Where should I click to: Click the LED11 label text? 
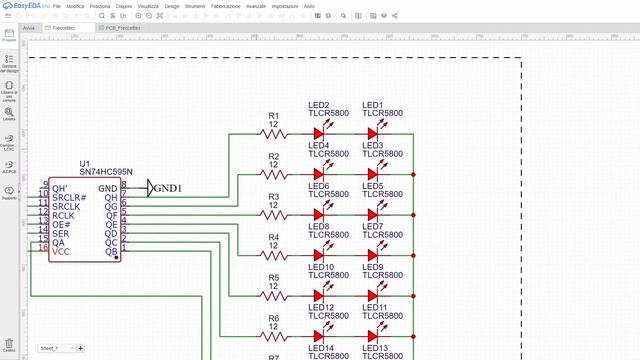click(375, 307)
